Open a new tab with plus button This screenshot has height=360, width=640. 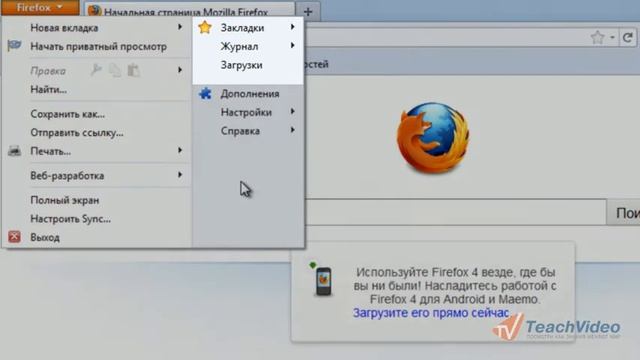point(308,11)
